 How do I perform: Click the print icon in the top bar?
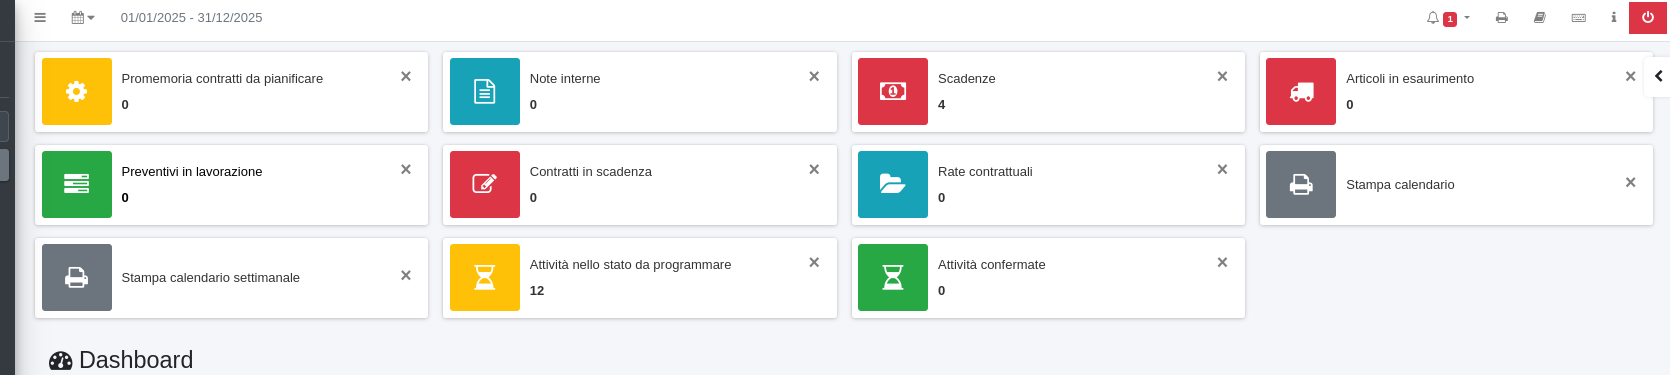[1501, 17]
